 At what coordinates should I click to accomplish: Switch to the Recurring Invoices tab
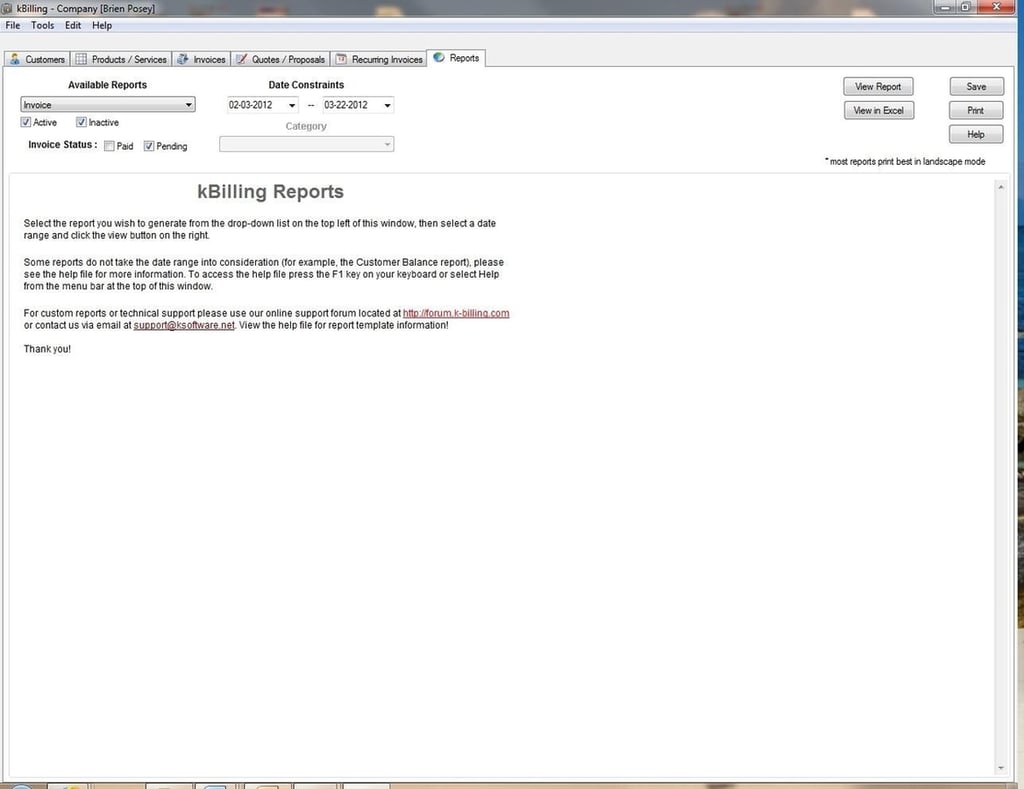pyautogui.click(x=379, y=59)
